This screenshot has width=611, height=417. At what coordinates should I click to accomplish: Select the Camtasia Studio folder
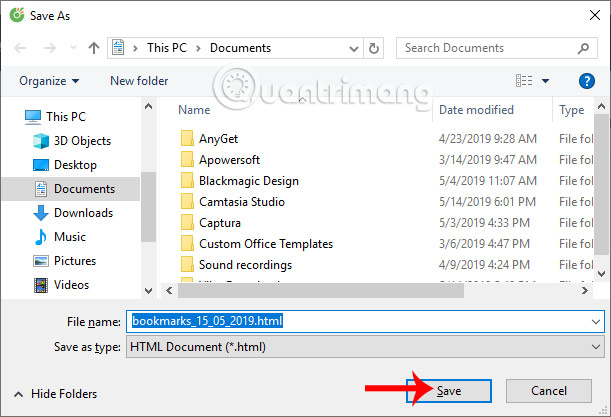point(242,202)
